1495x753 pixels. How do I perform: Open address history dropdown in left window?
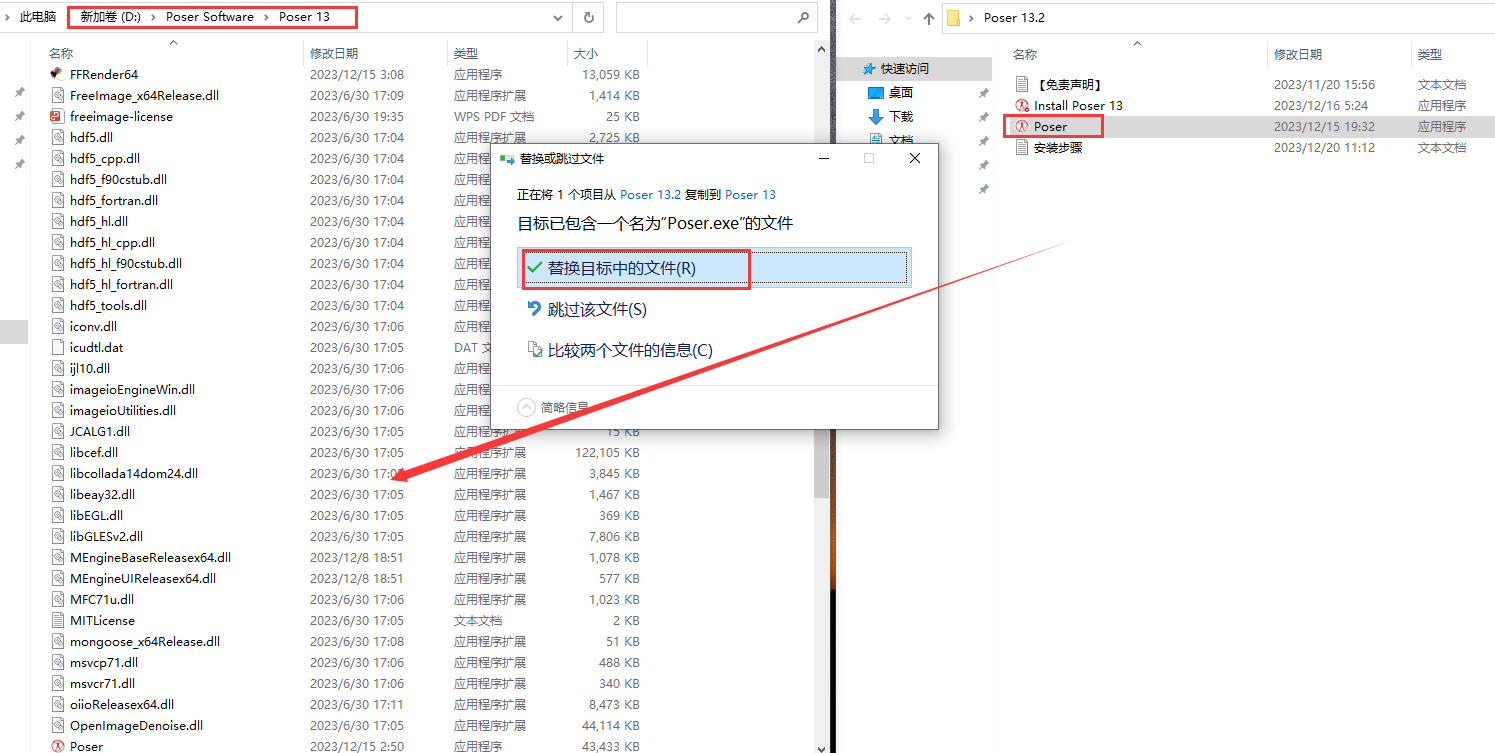coord(558,18)
